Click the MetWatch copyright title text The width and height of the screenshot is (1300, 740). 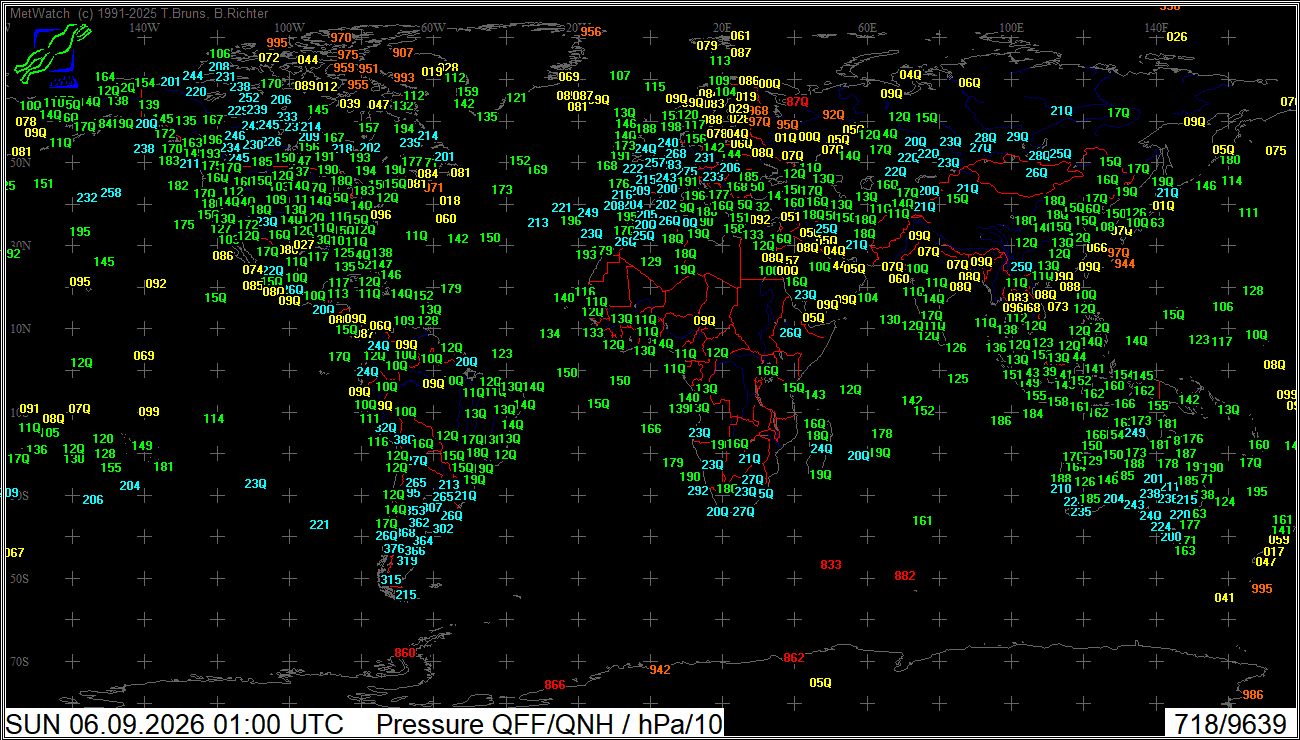[x=137, y=12]
